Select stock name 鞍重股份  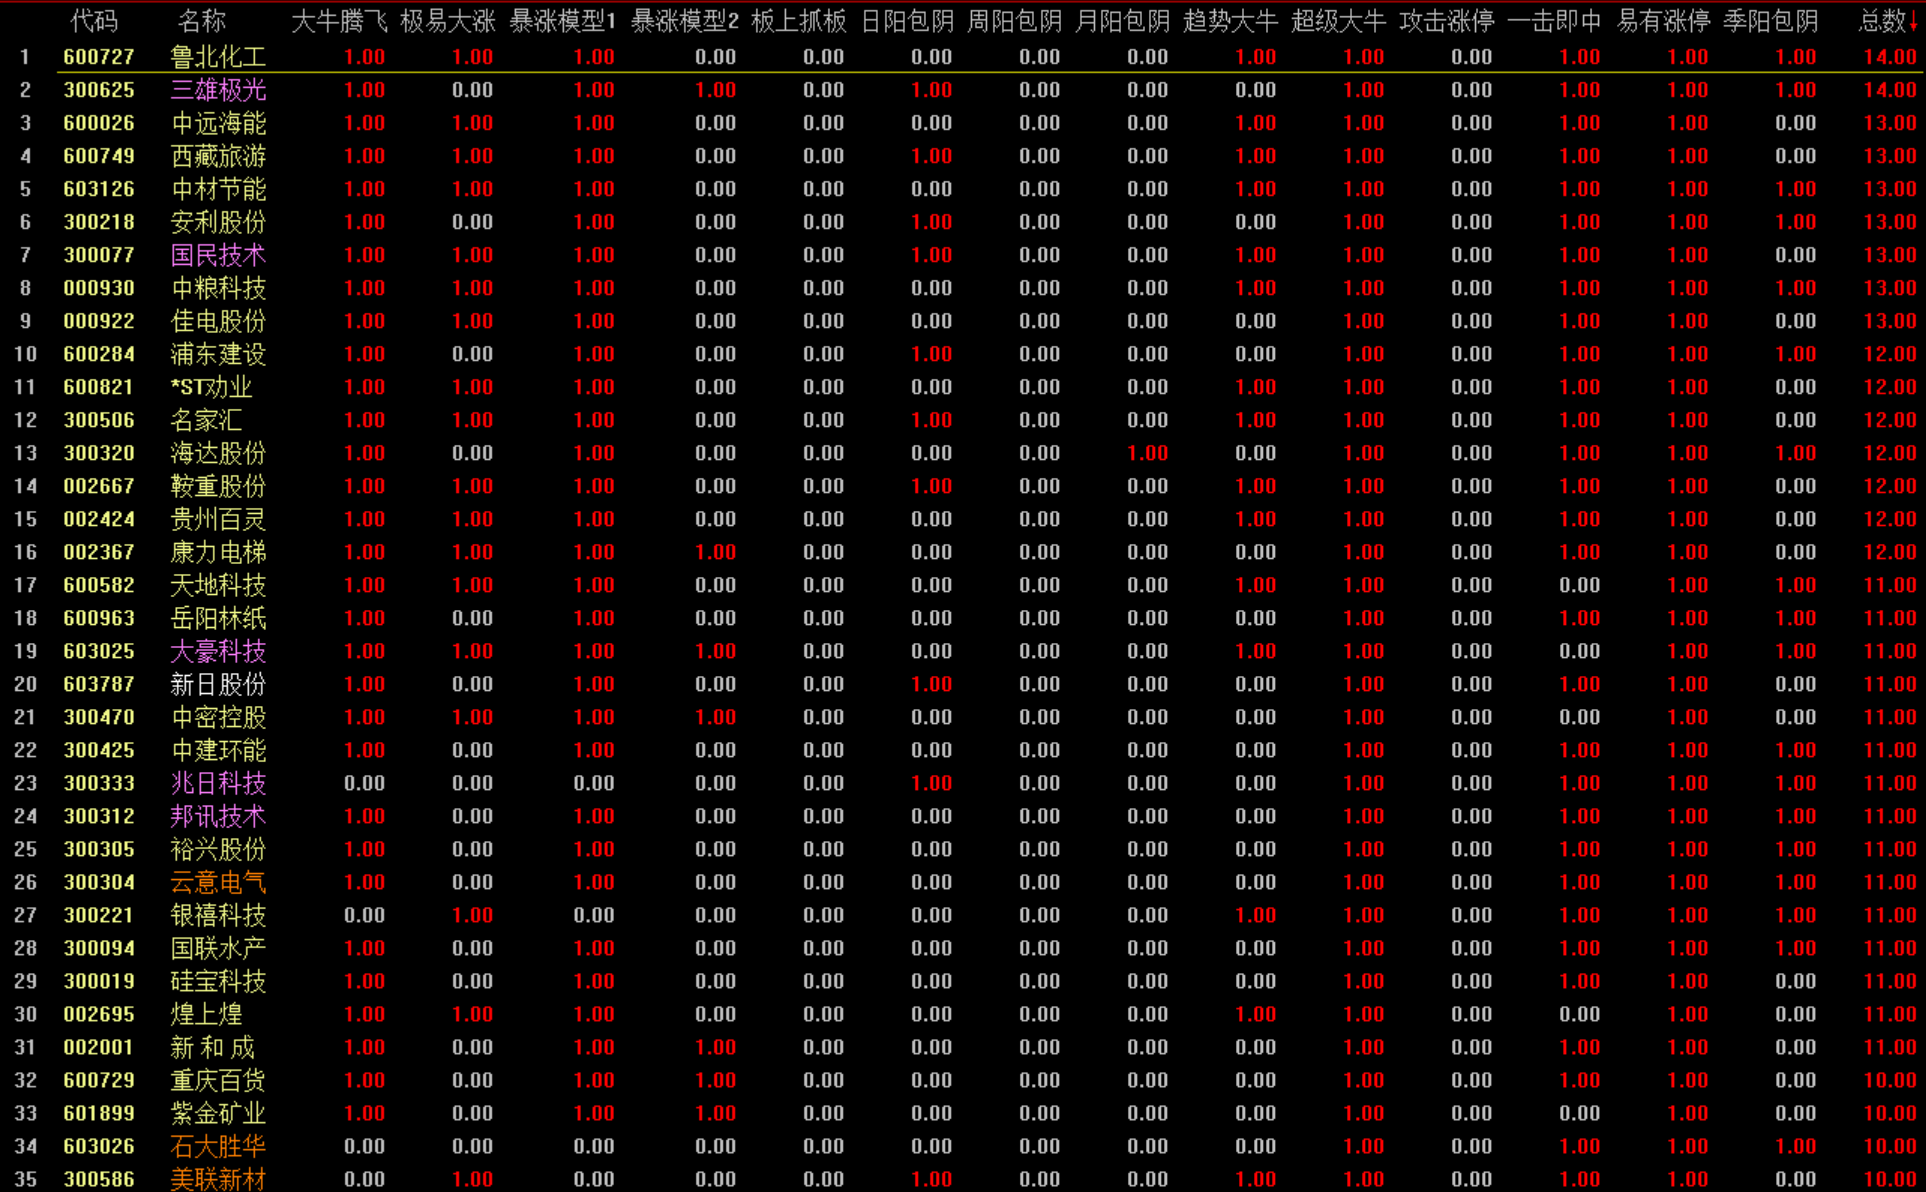pos(218,486)
